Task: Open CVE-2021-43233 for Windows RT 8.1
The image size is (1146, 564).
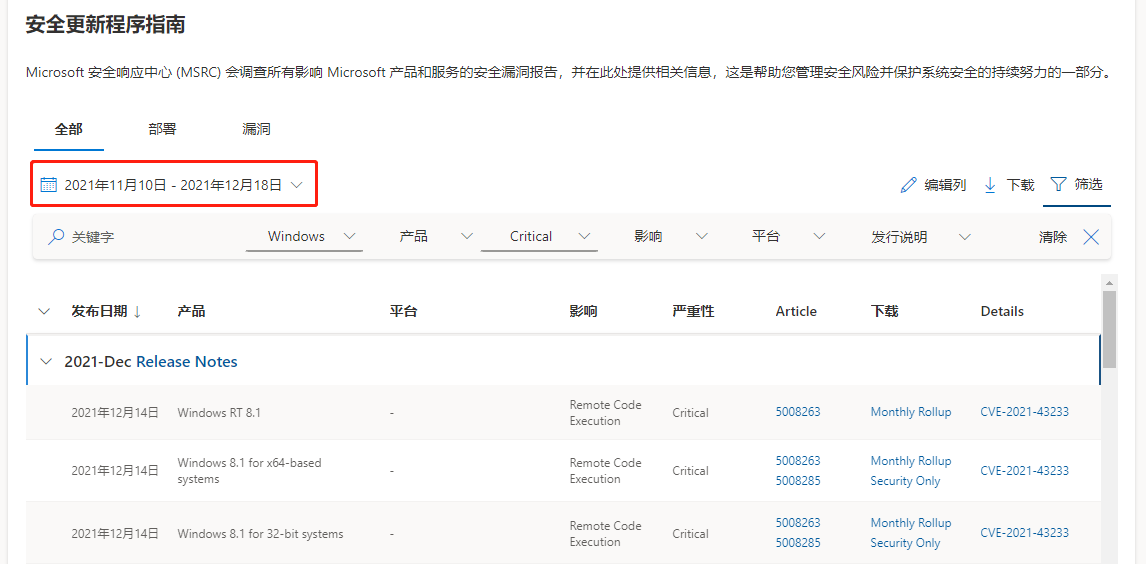Action: point(1025,412)
